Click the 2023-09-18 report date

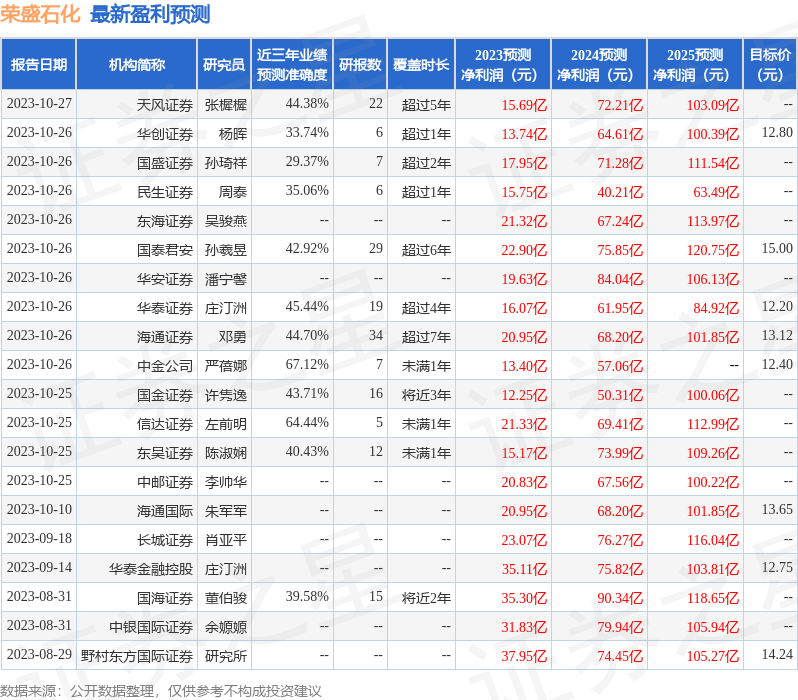point(39,539)
